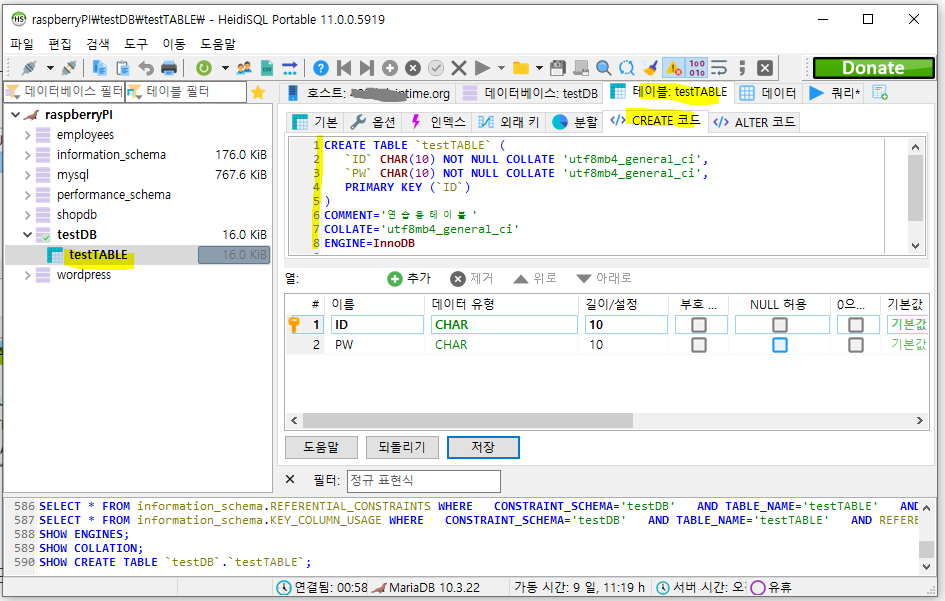Click the 도움말 button below the column grid
Screen dimensions: 945x601
321,447
